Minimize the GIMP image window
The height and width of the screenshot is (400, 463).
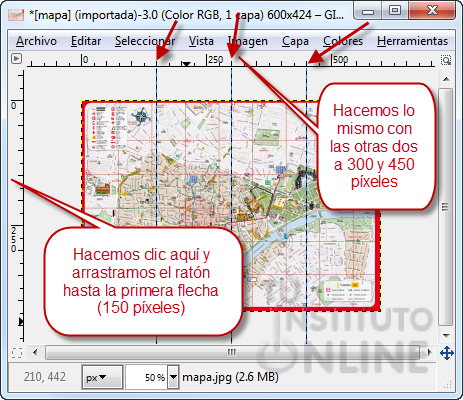368,11
